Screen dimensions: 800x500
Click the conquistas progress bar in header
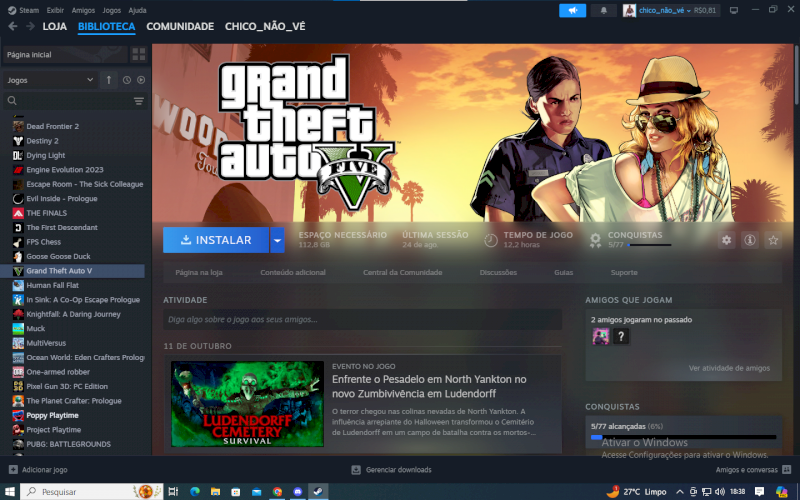[649, 245]
